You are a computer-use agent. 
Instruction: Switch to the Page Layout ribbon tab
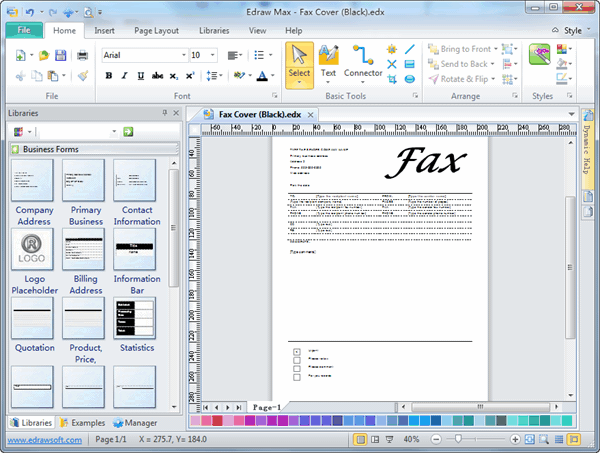pos(156,31)
